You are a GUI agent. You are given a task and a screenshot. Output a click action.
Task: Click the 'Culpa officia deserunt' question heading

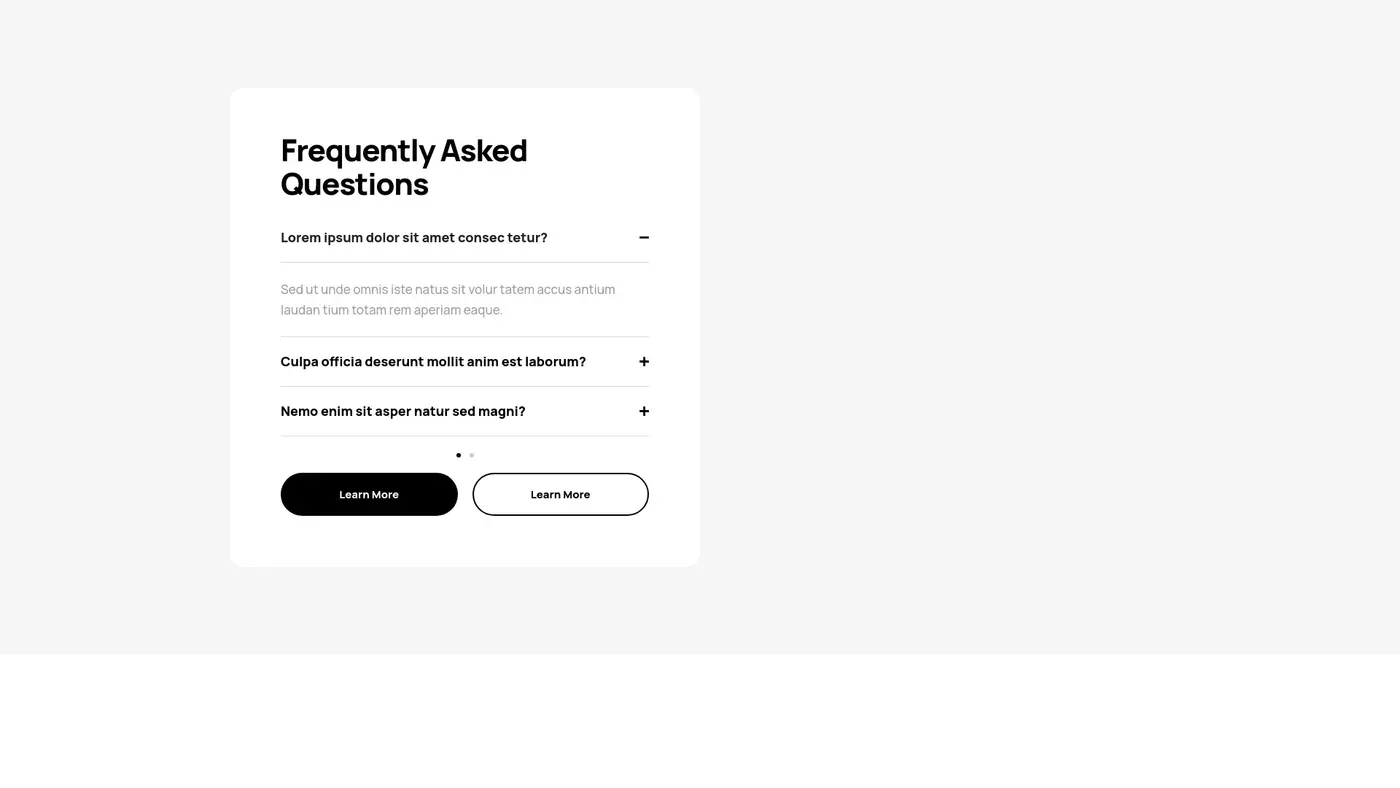click(433, 361)
